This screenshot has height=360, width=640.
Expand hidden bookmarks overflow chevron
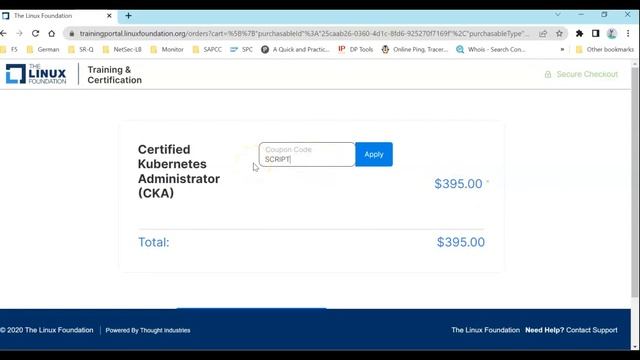point(562,49)
